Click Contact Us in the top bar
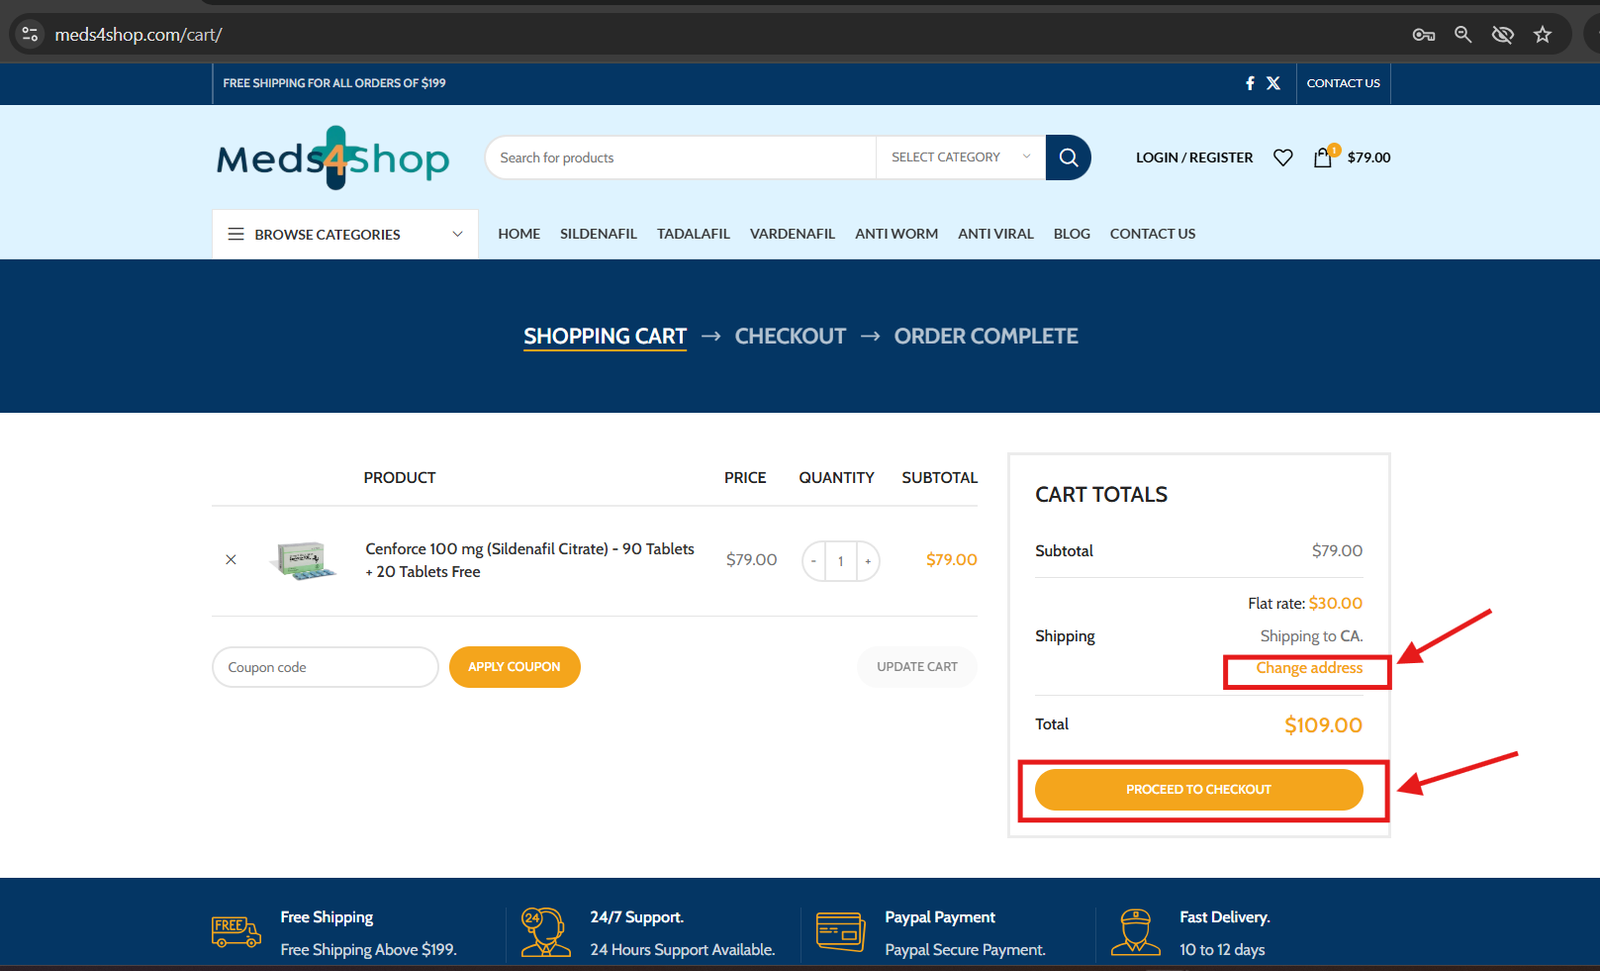The image size is (1600, 971). click(1343, 83)
